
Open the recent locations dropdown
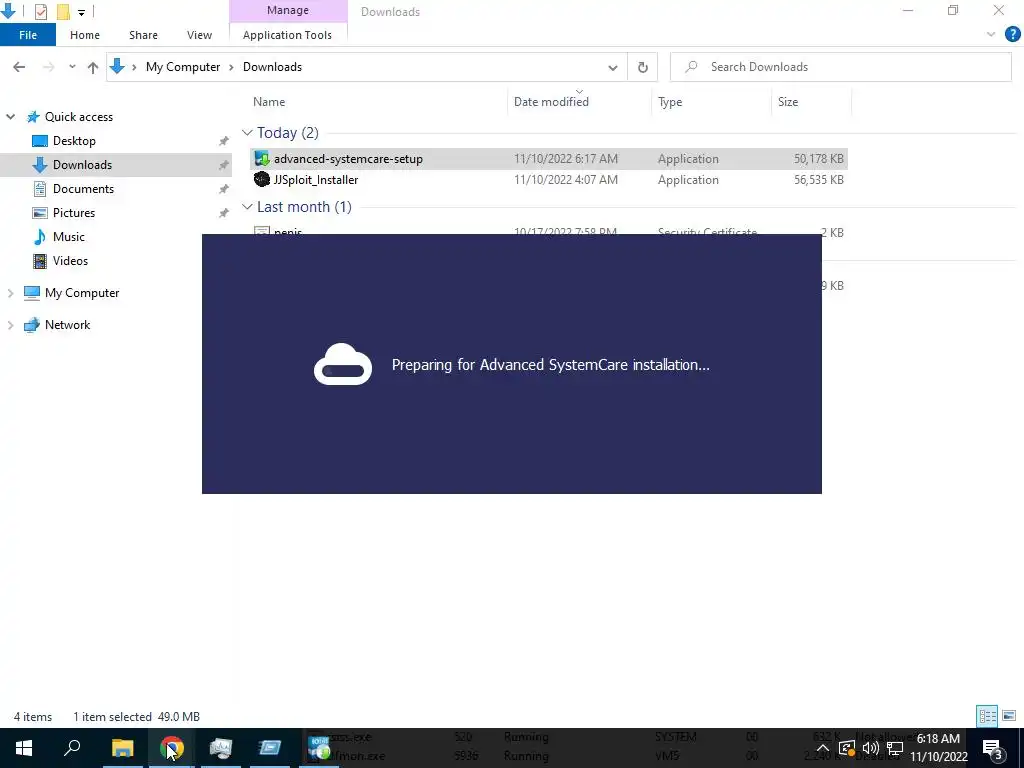coord(72,67)
